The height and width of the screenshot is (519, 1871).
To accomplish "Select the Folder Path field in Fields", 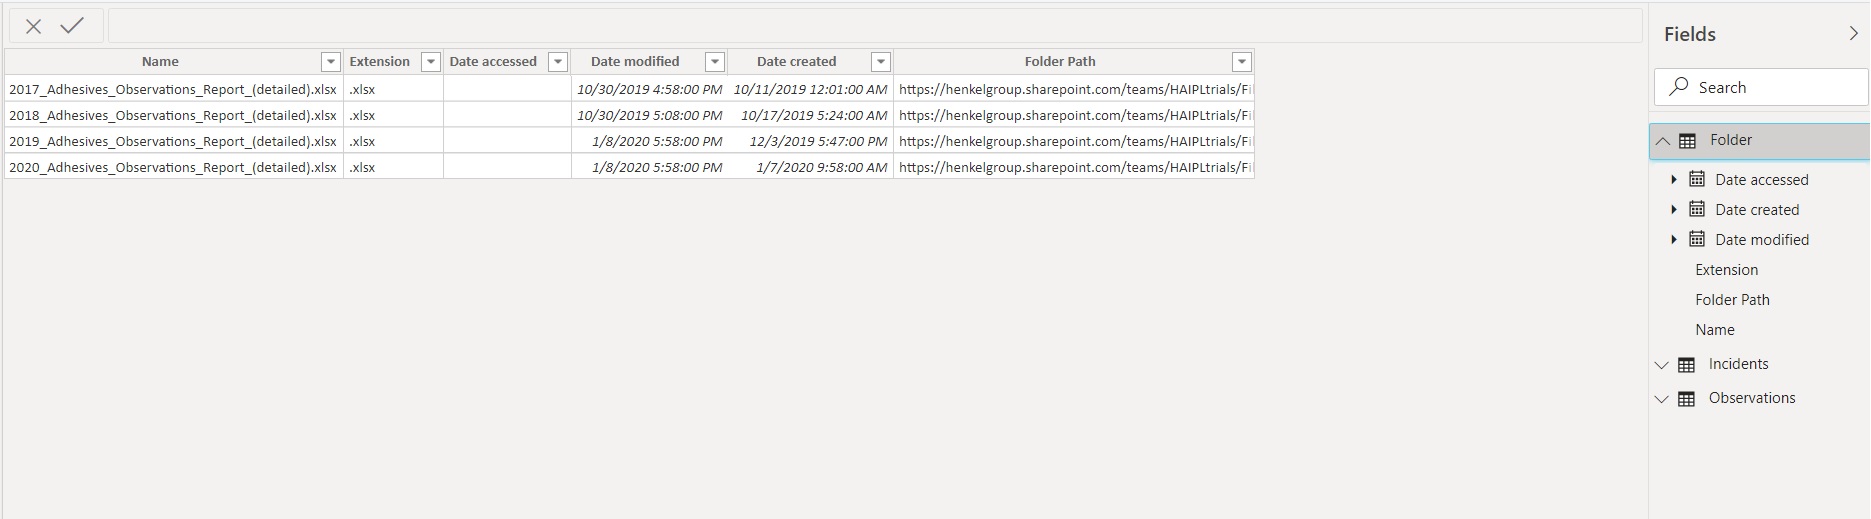I will point(1732,300).
